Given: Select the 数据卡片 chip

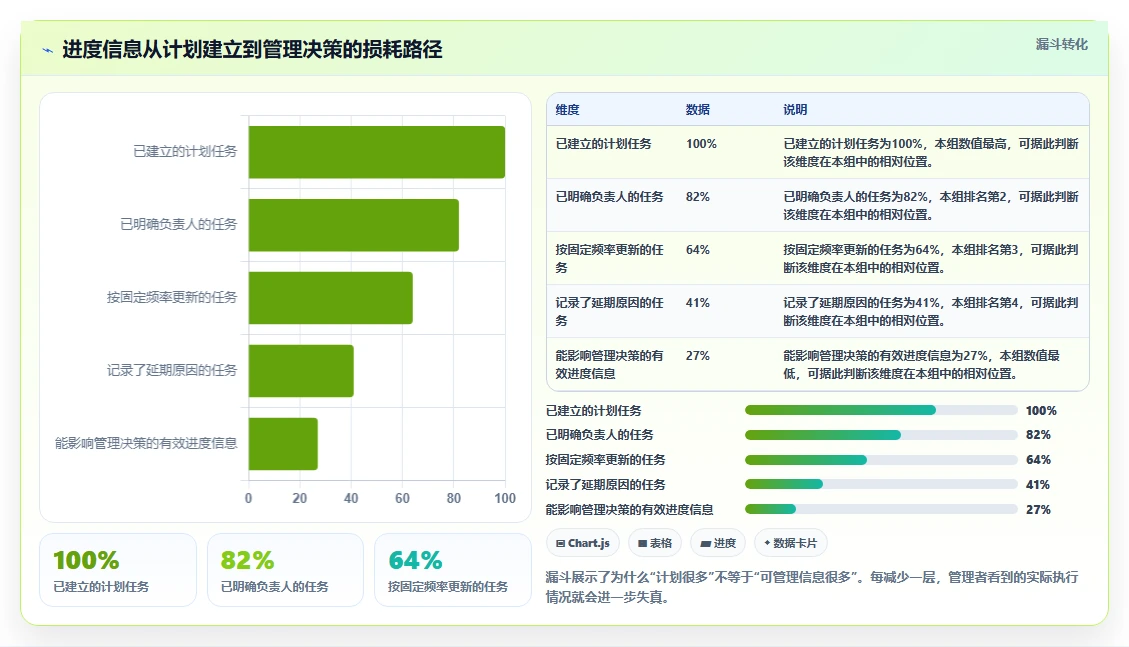Looking at the screenshot, I should click(x=791, y=543).
